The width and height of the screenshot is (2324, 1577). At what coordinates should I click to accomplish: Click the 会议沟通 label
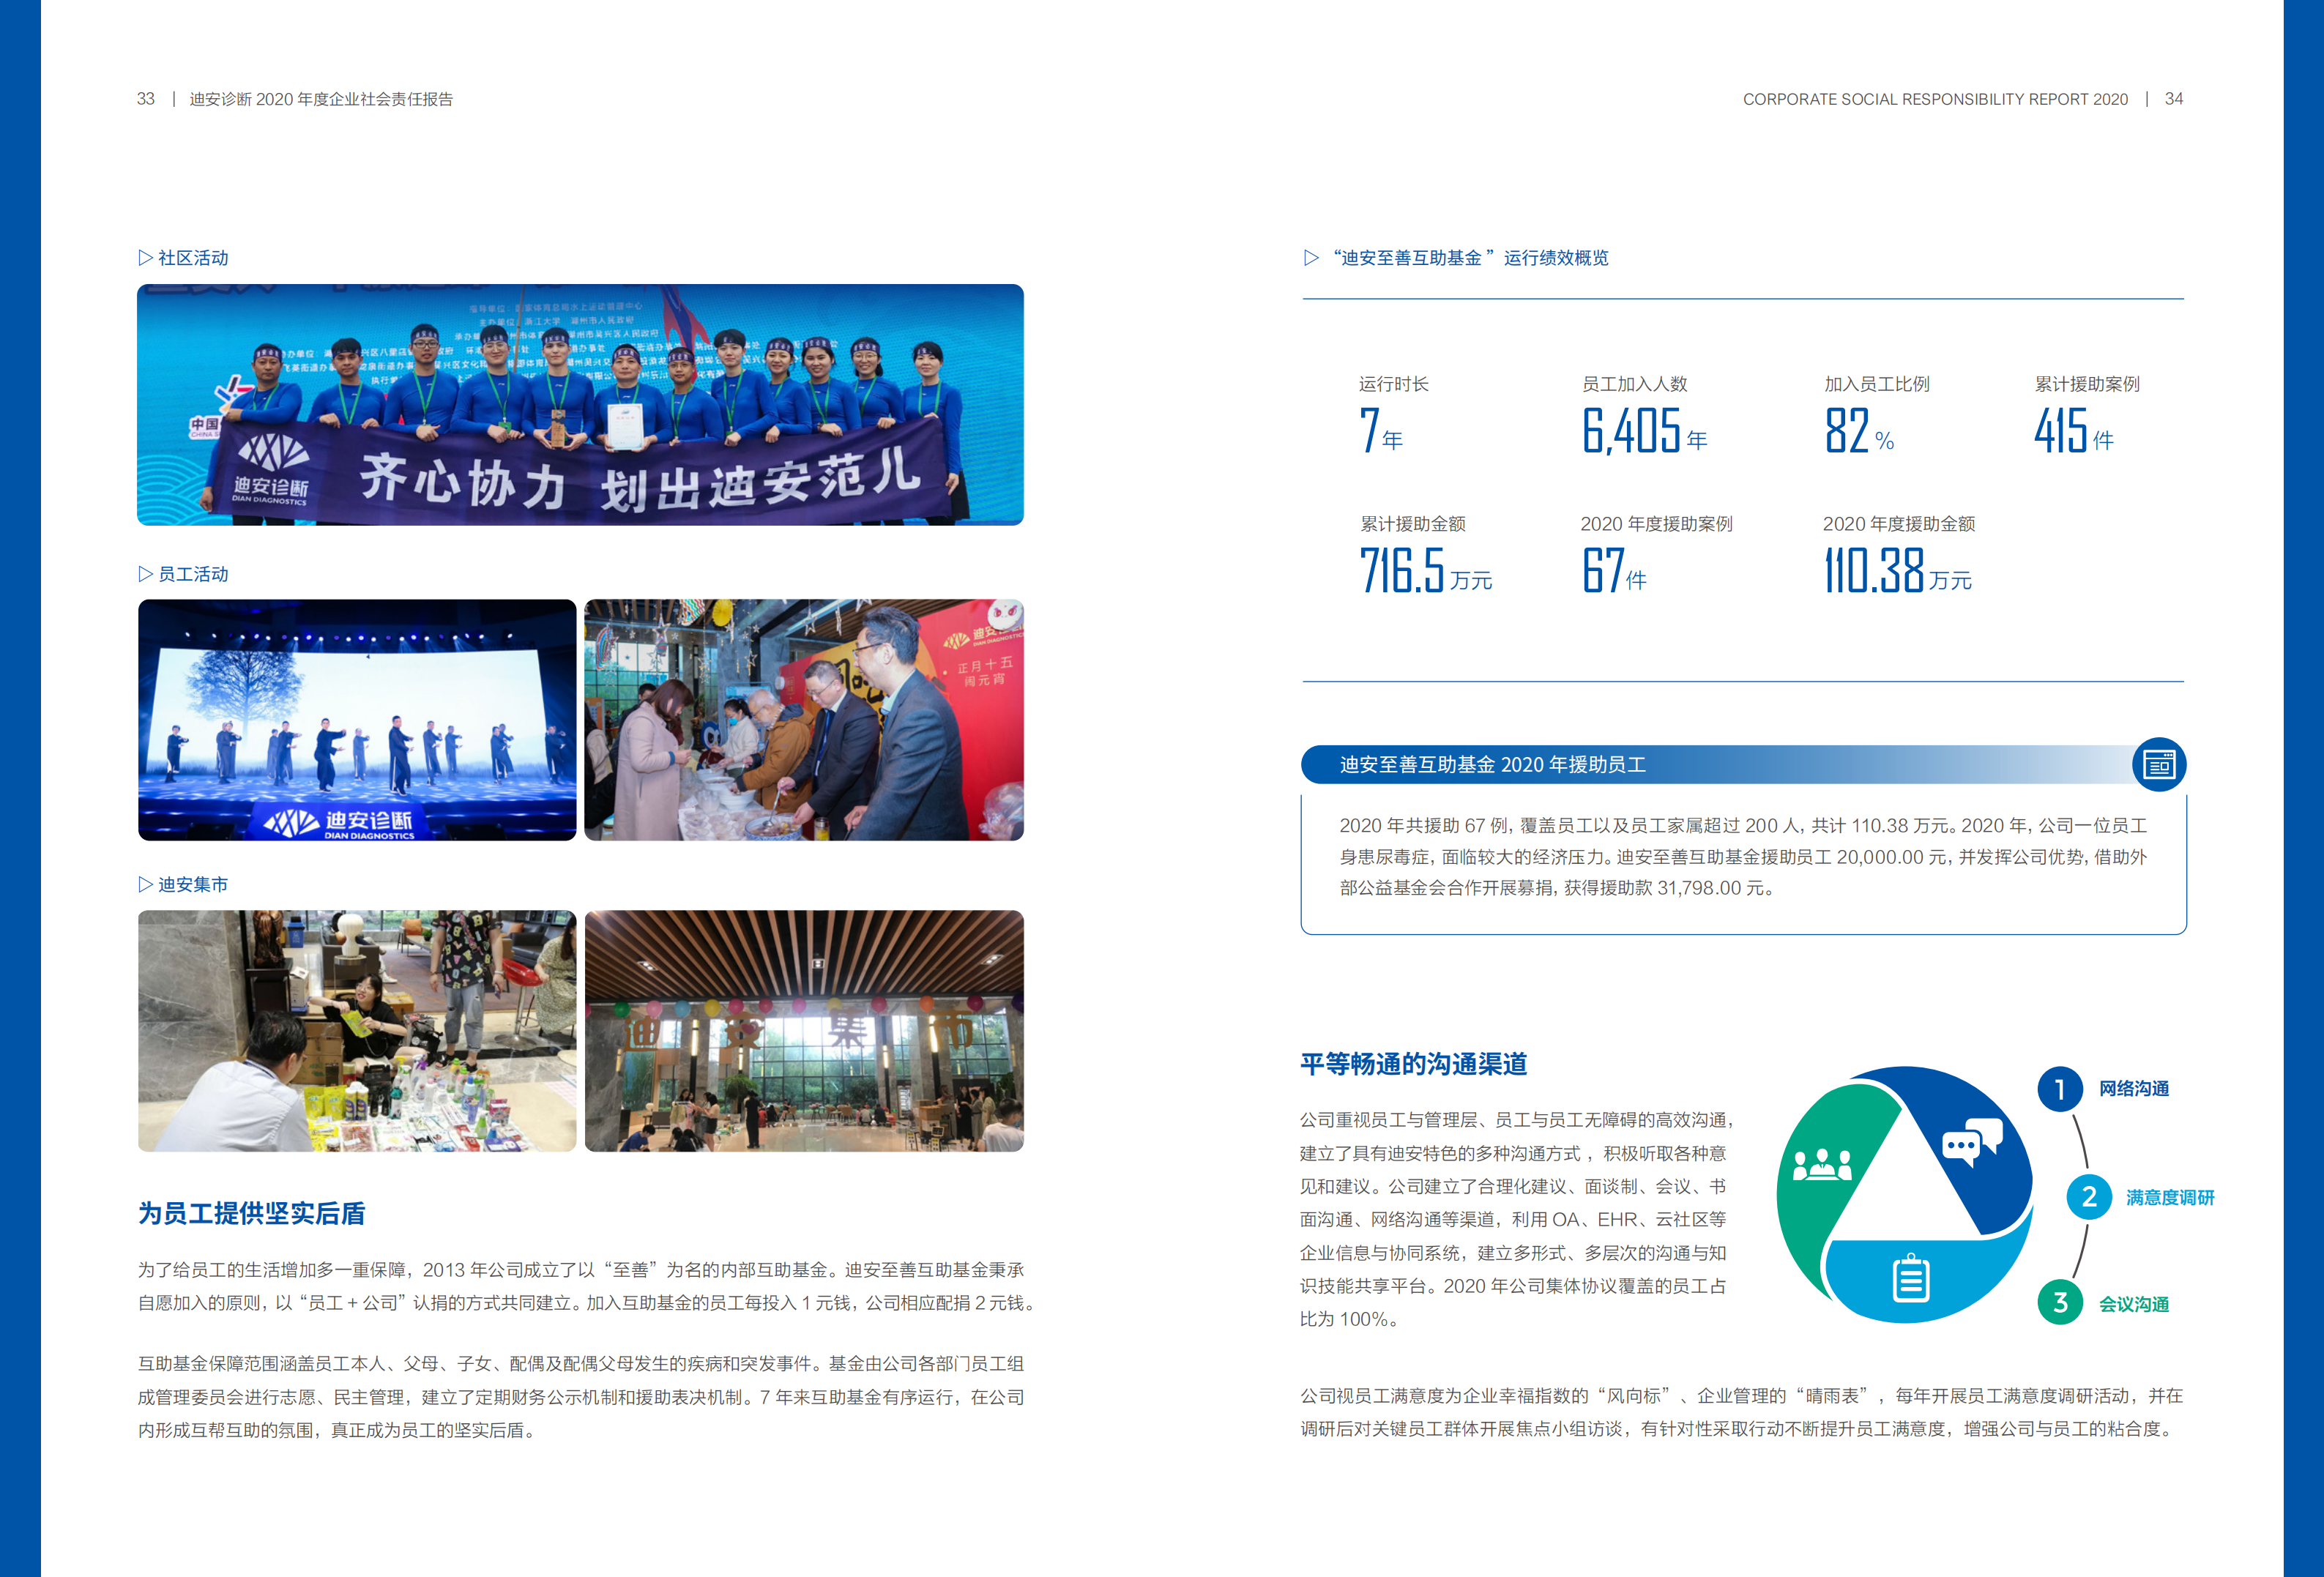pyautogui.click(x=2133, y=1304)
